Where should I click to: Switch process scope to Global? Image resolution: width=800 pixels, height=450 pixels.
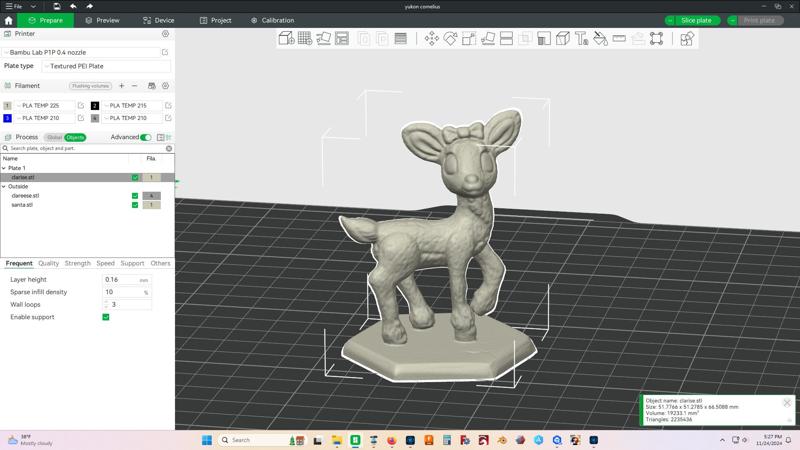point(54,137)
